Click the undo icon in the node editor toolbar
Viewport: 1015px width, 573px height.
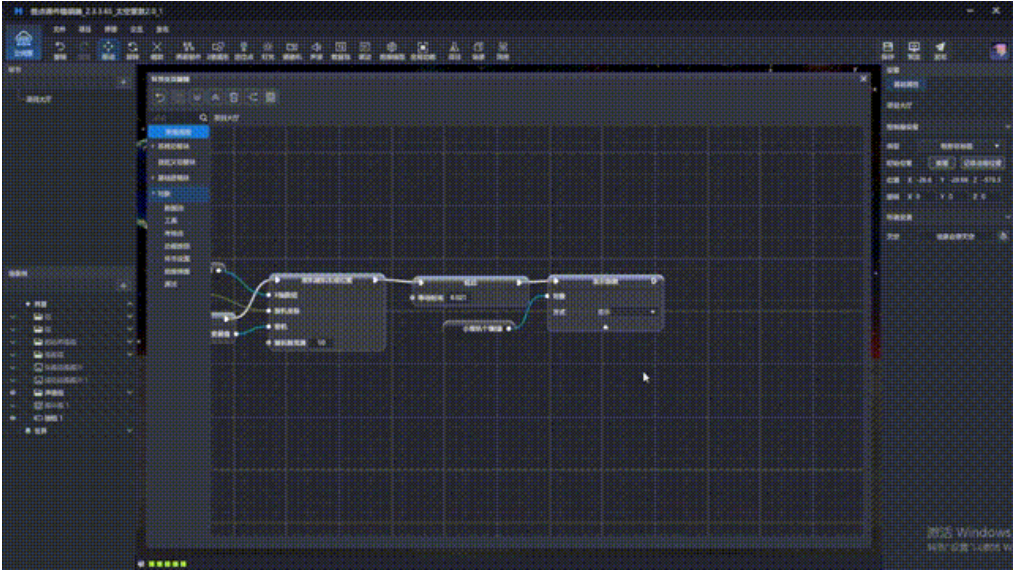[x=160, y=97]
